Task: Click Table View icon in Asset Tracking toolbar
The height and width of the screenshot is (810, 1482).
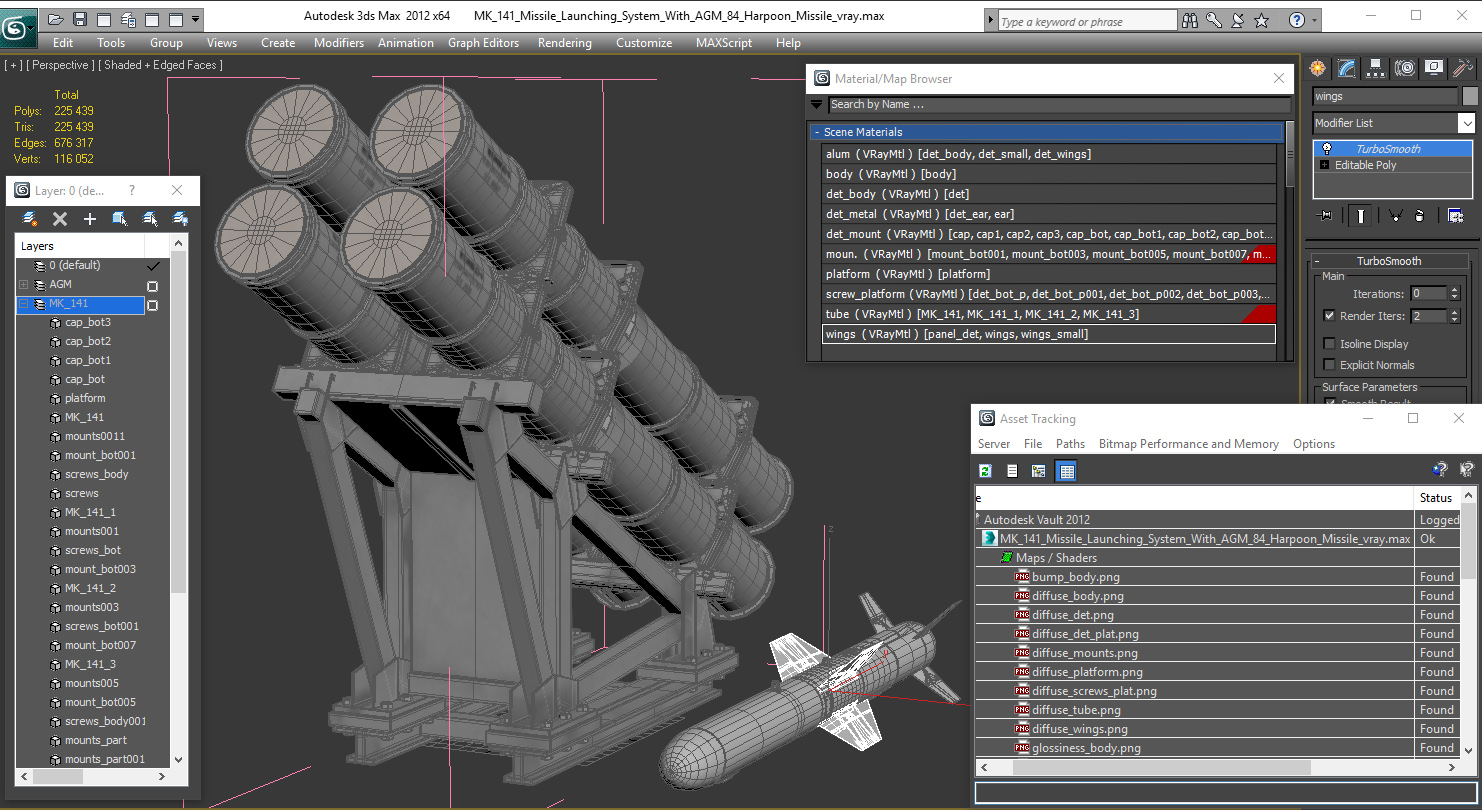Action: pos(1067,471)
